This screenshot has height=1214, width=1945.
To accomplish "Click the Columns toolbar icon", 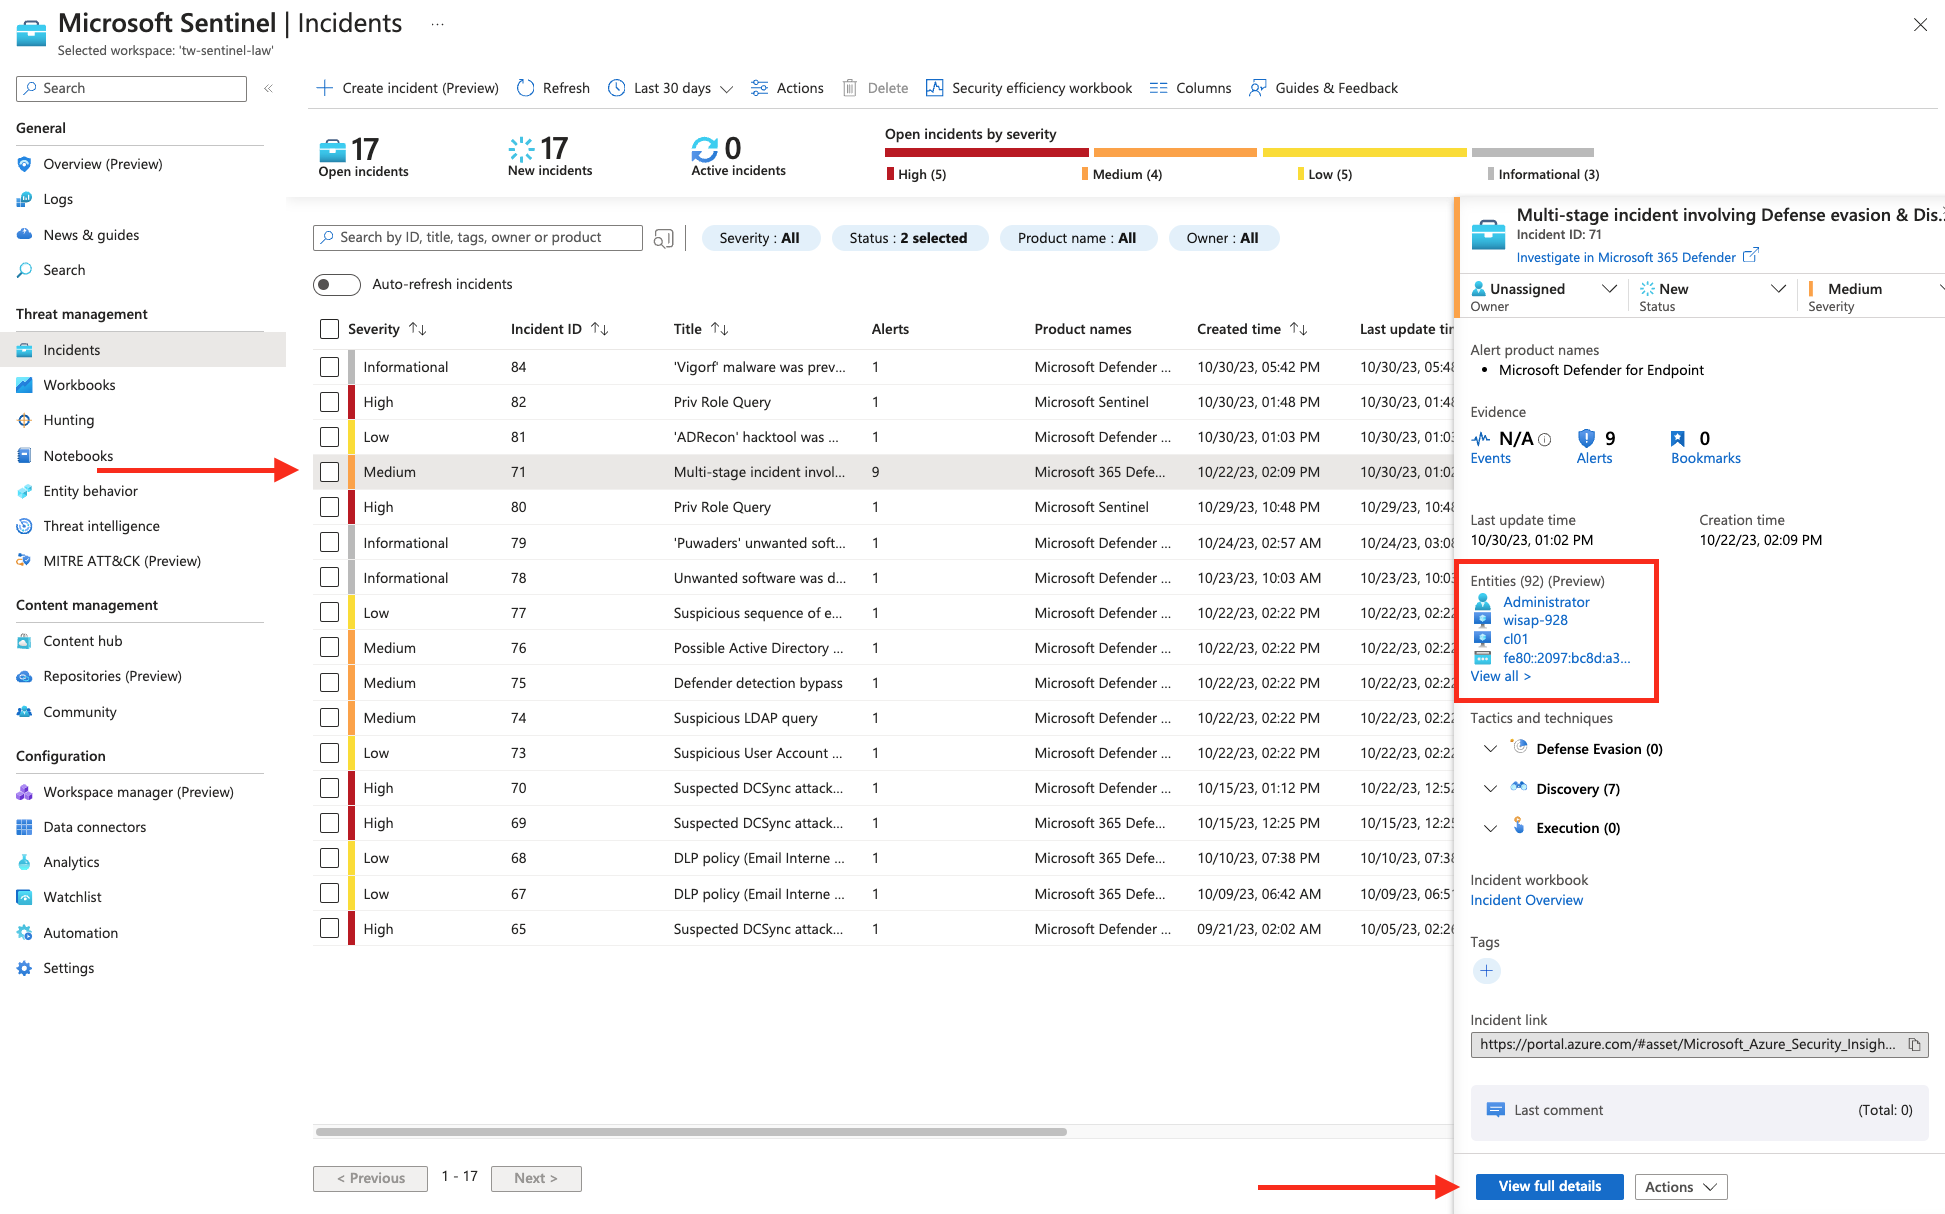I will 1159,88.
